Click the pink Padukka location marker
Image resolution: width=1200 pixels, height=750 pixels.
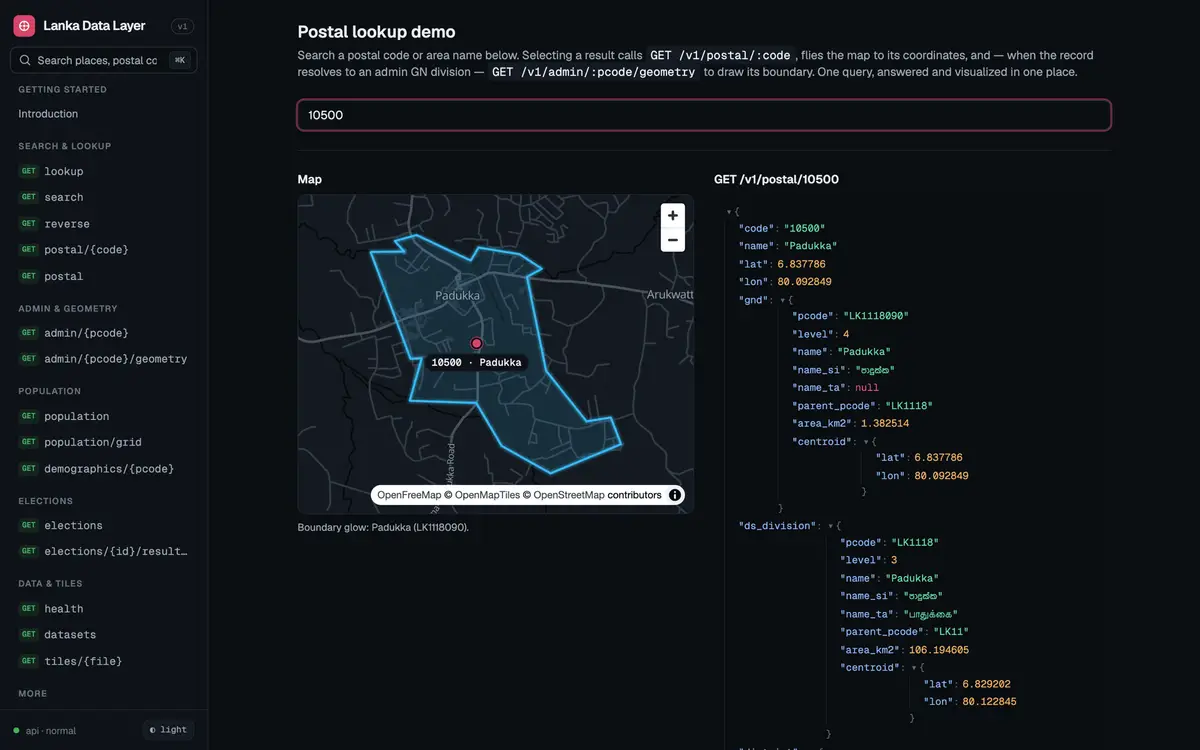click(x=477, y=343)
